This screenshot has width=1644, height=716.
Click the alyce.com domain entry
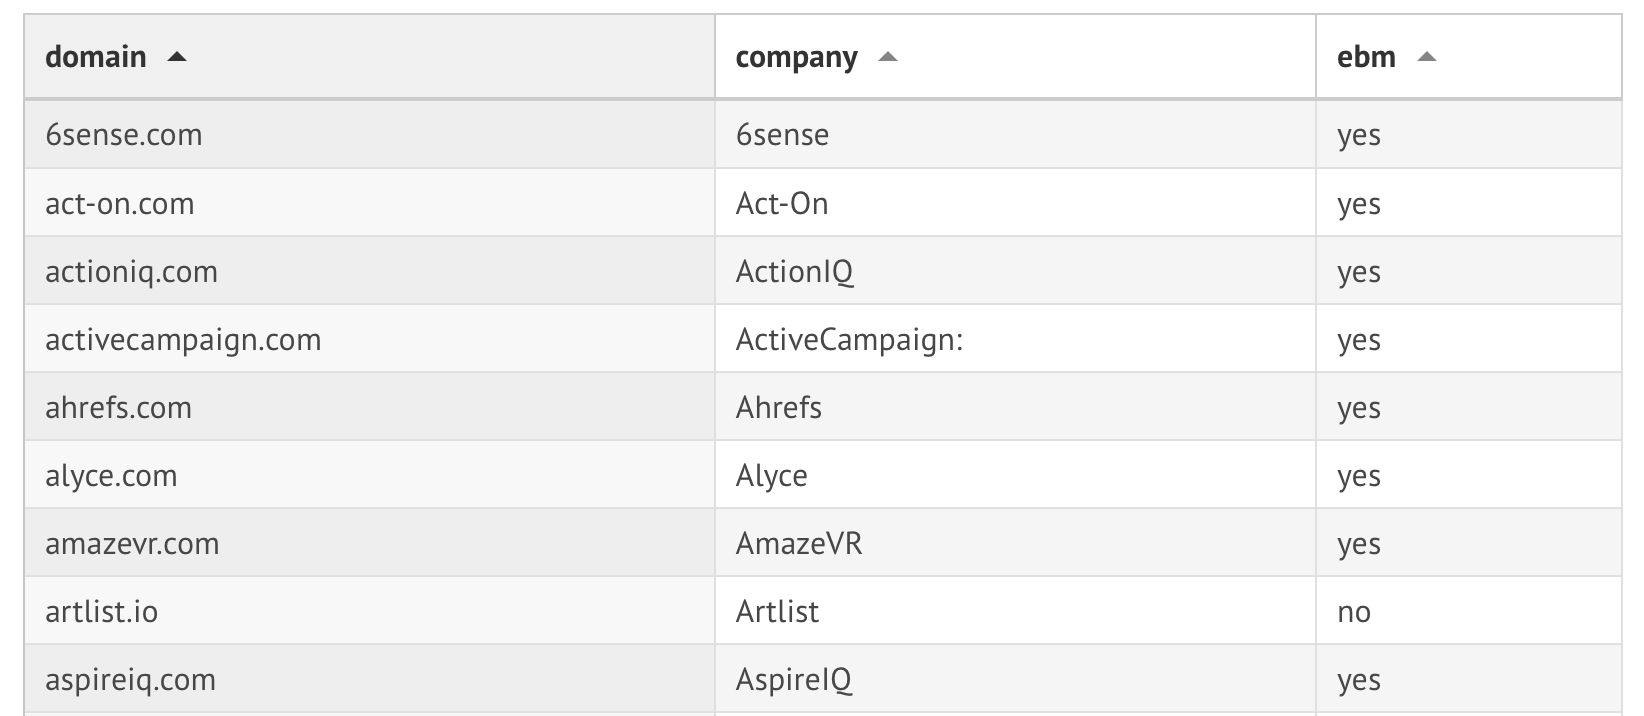click(111, 476)
